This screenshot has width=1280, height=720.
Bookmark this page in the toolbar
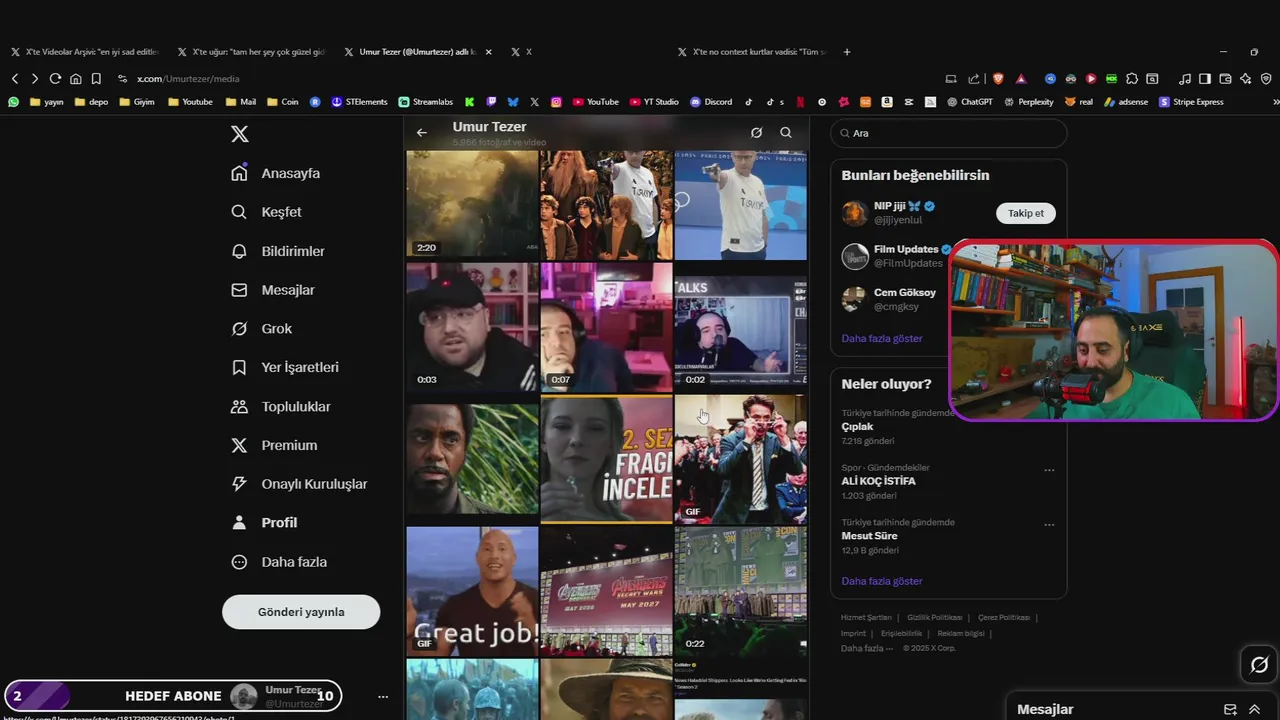pyautogui.click(x=96, y=78)
